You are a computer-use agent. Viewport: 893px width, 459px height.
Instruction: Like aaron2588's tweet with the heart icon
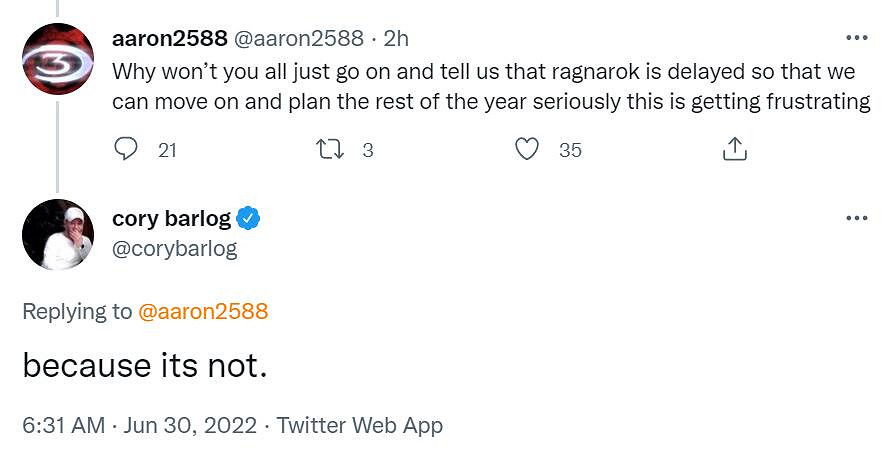(527, 150)
